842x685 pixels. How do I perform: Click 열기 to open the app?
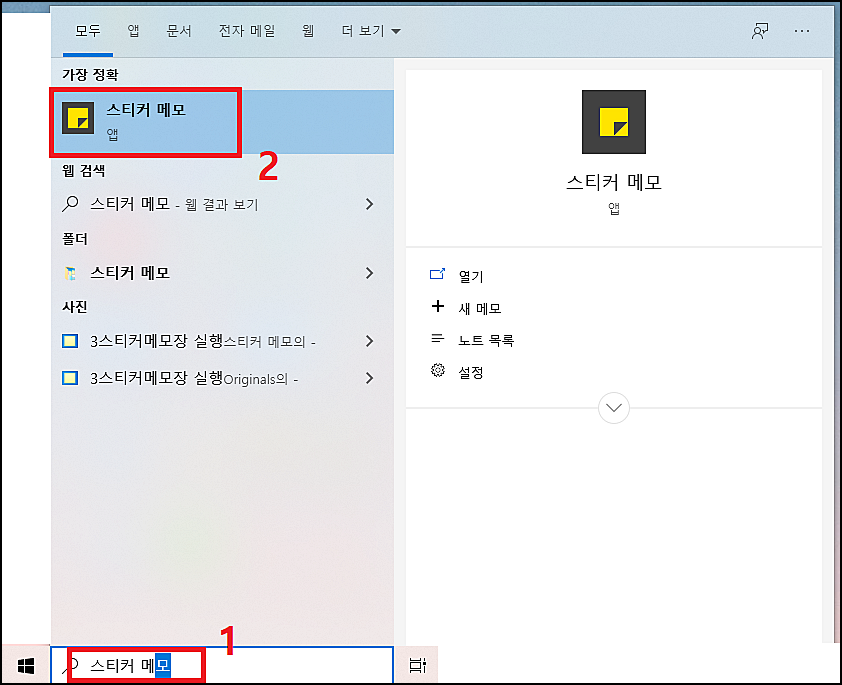pos(471,276)
